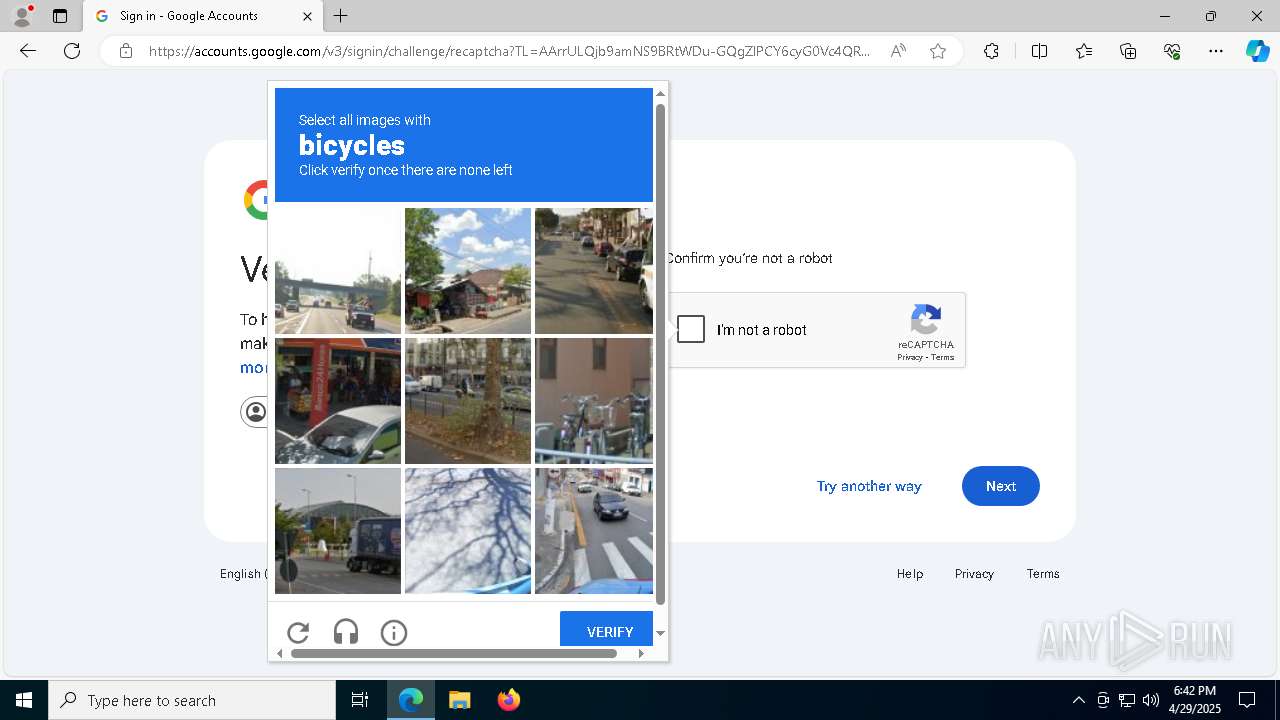Open Task View
The height and width of the screenshot is (720, 1280).
360,700
